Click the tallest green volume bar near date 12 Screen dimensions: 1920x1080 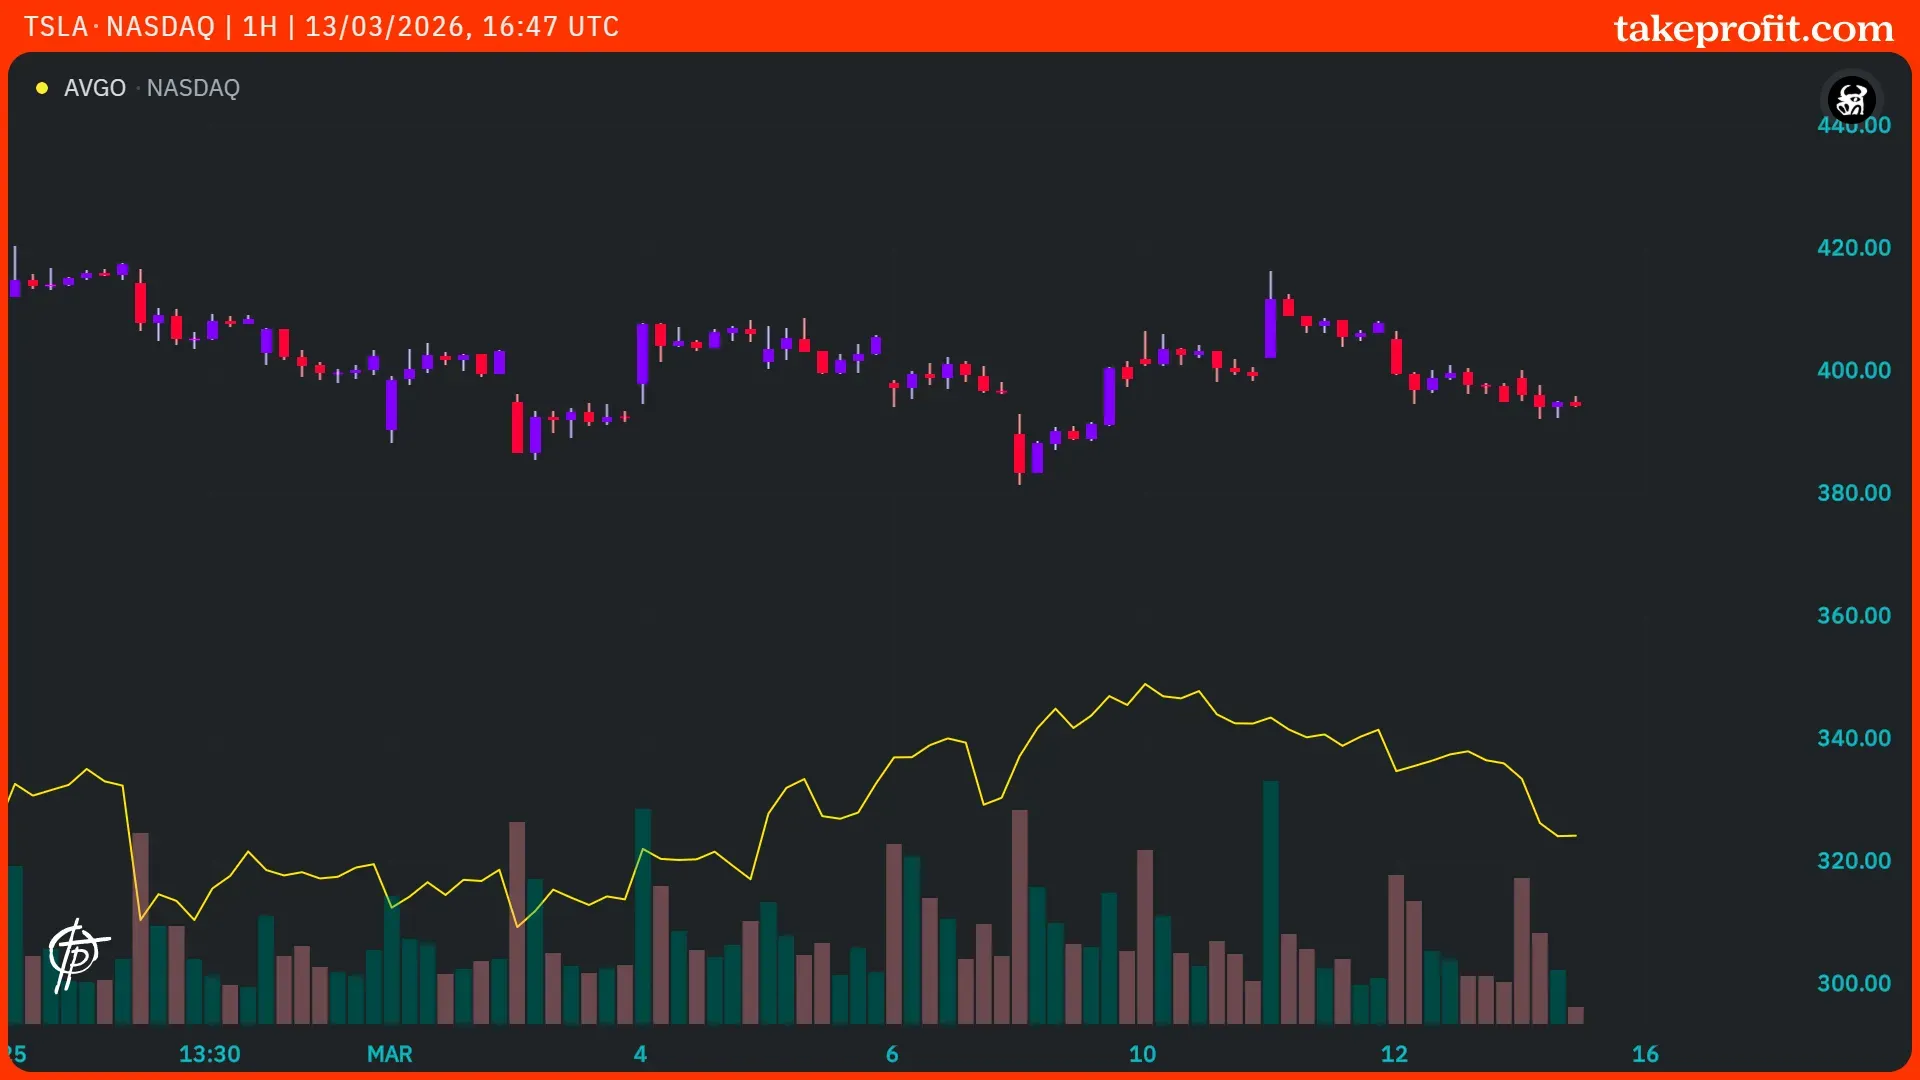click(1270, 900)
